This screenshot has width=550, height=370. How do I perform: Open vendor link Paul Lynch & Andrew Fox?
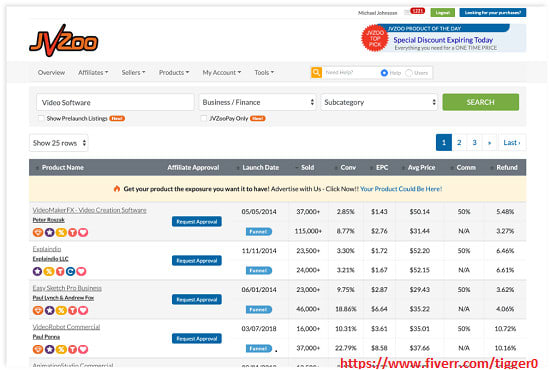(x=63, y=298)
